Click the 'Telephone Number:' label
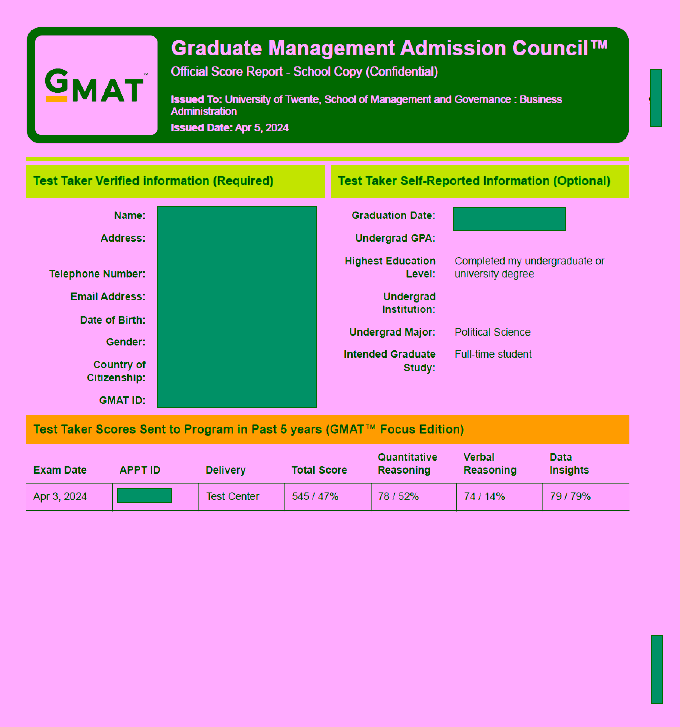 tap(97, 274)
